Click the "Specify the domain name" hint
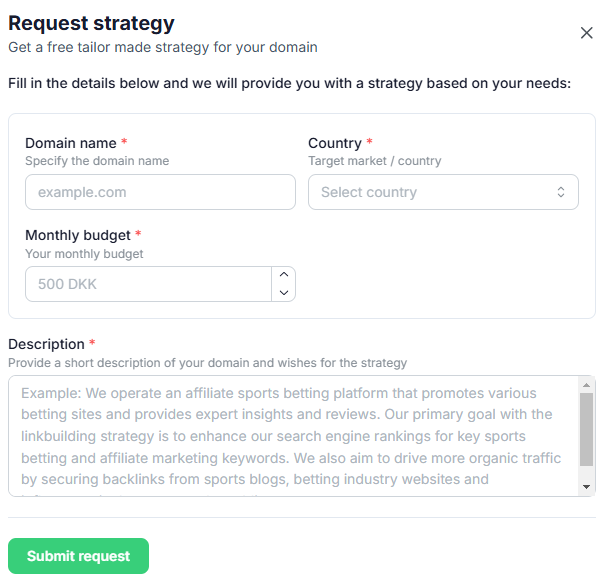Viewport: 605px width, 584px height. [x=97, y=161]
